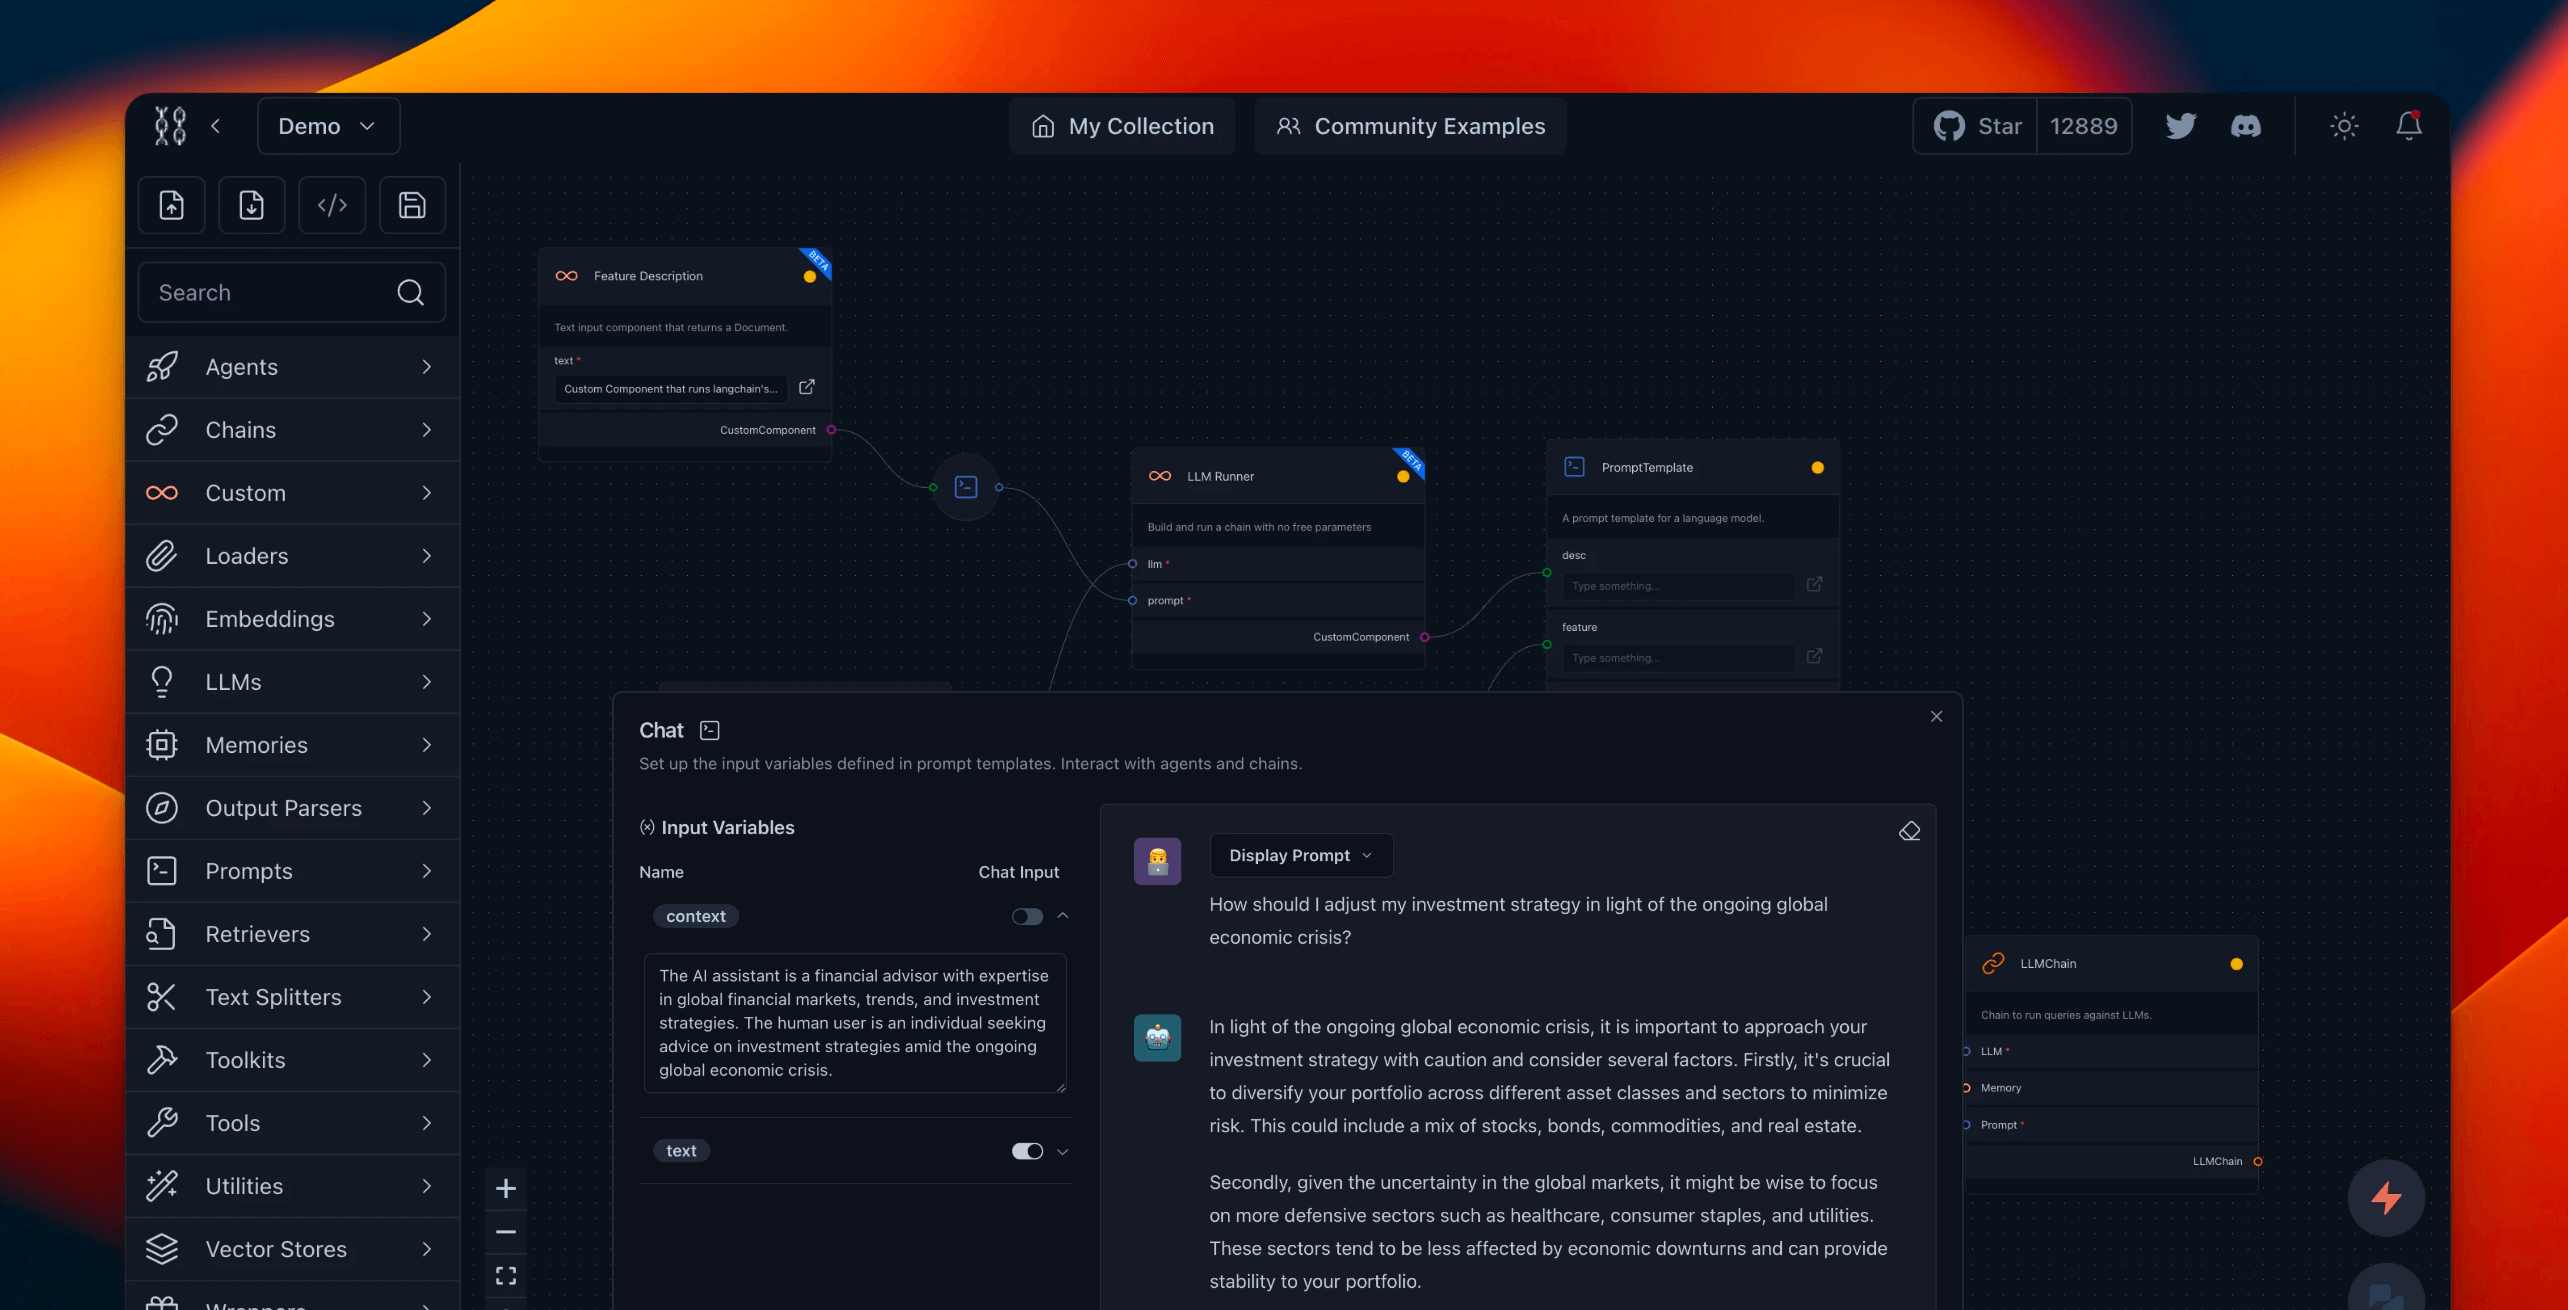Click the Discord icon in header
This screenshot has width=2568, height=1310.
pyautogui.click(x=2246, y=126)
